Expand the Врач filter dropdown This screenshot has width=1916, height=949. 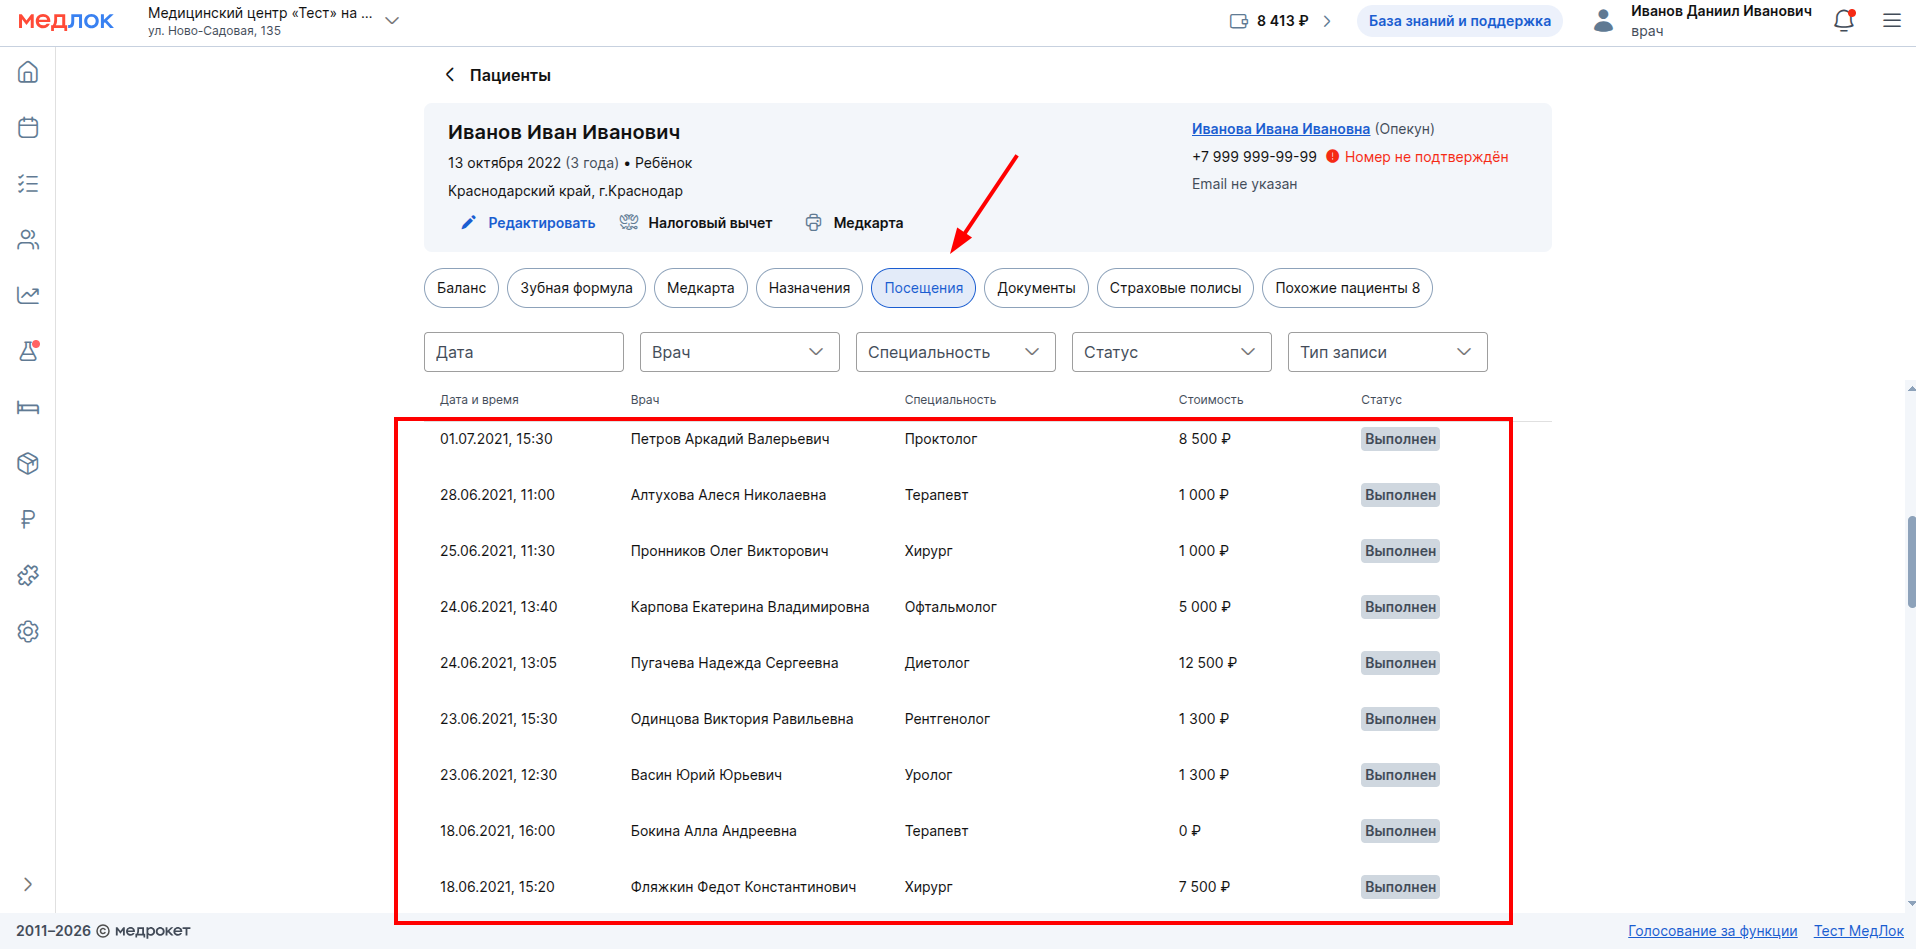pos(739,352)
